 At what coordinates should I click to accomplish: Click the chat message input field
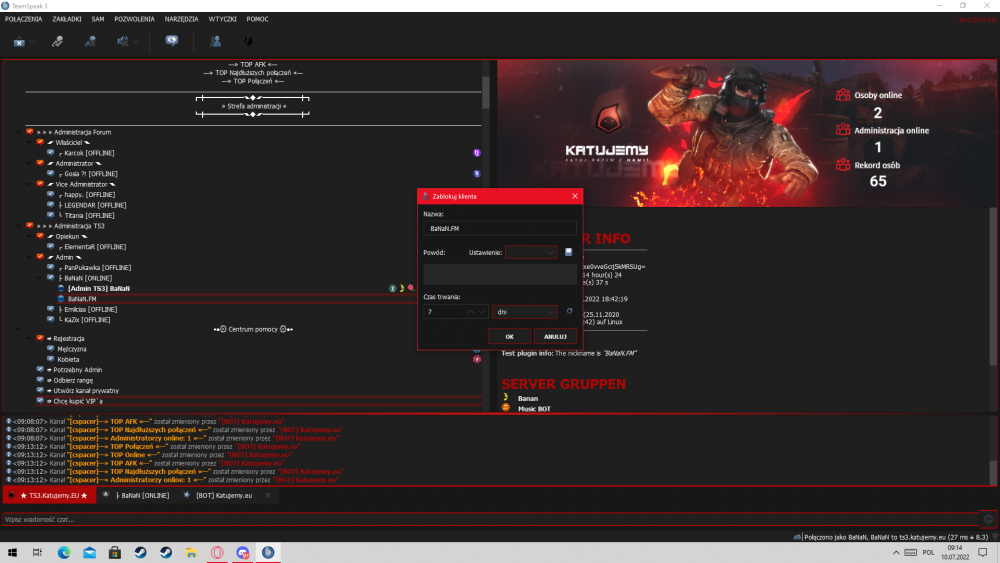[x=490, y=519]
